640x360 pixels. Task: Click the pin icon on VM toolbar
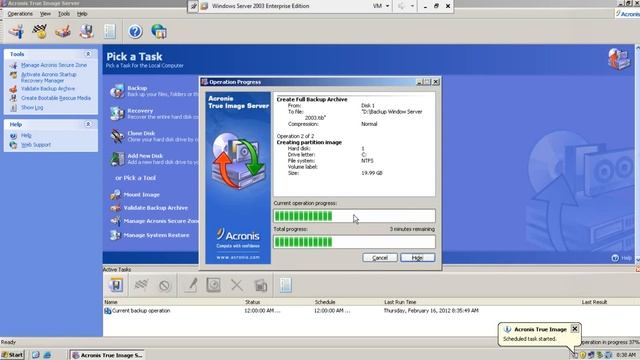[x=193, y=6]
